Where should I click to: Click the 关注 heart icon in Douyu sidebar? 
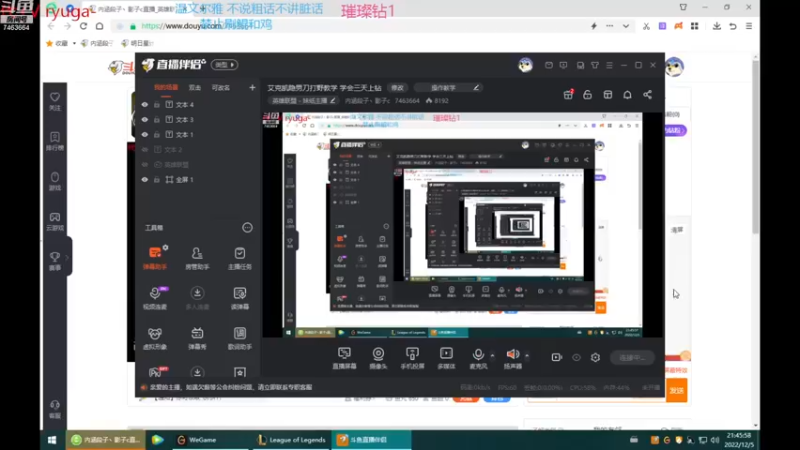coord(55,102)
